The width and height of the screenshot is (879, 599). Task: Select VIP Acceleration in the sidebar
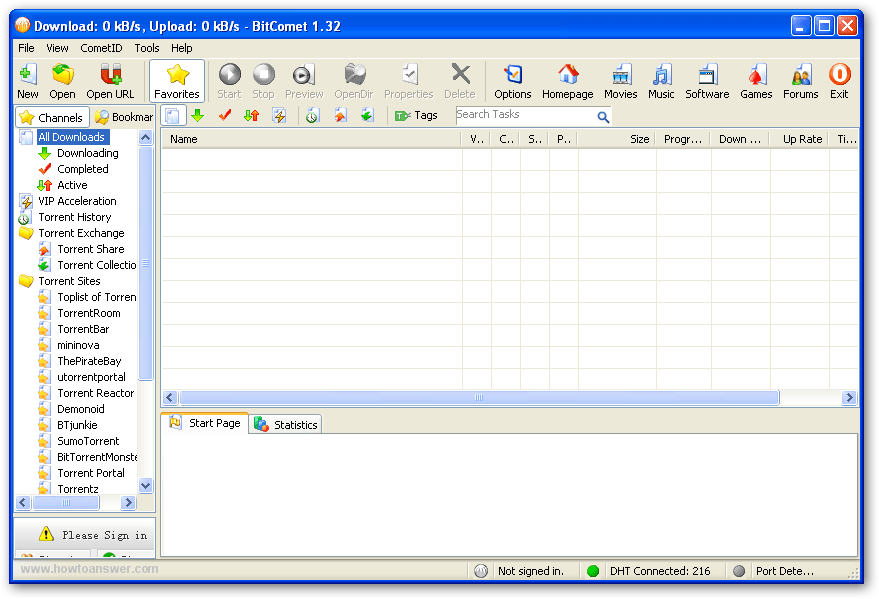tap(77, 201)
